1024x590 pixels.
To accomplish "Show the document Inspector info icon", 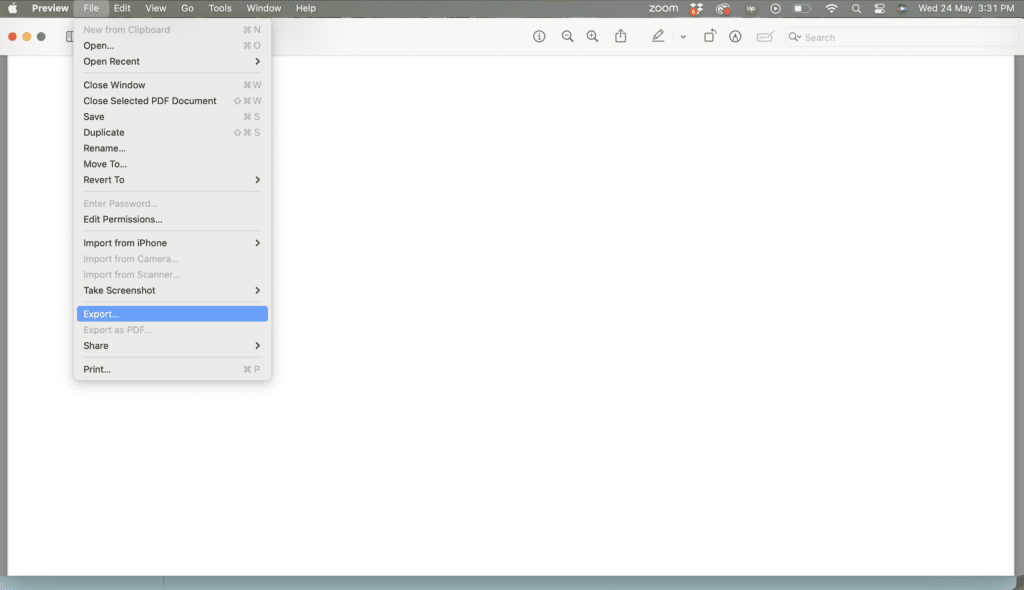I will tap(540, 36).
